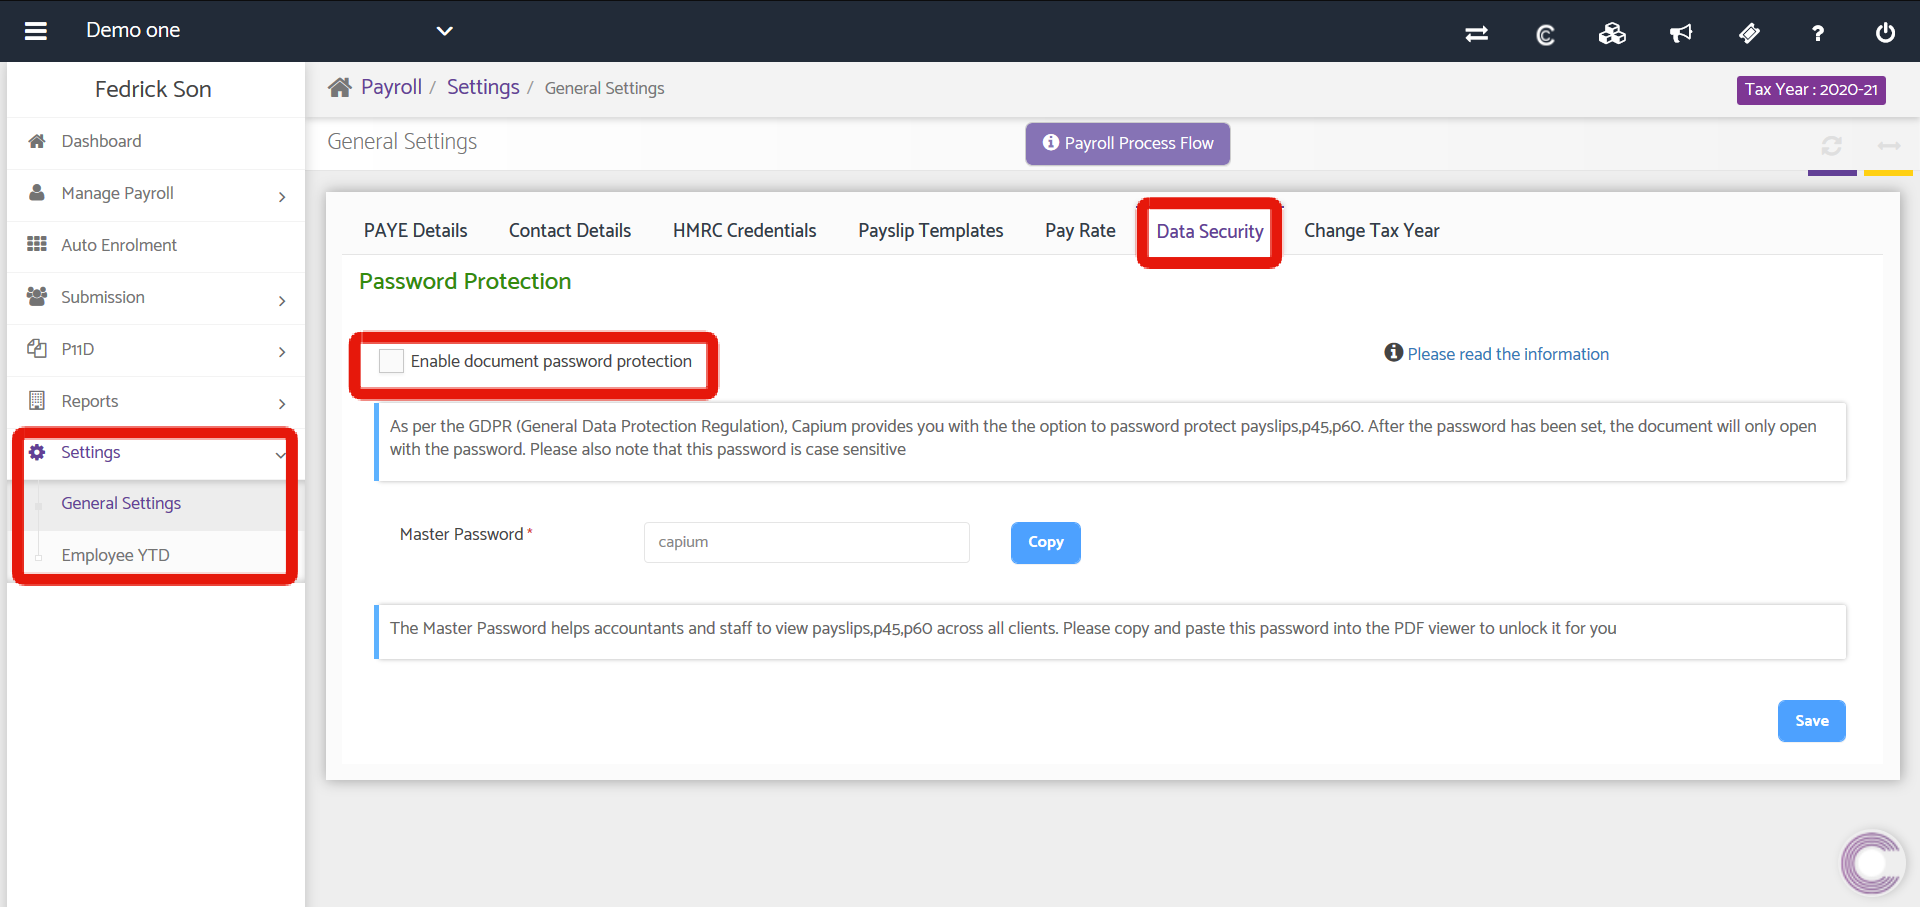Image resolution: width=1920 pixels, height=907 pixels.
Task: Click the ticket icon in header
Action: click(1749, 33)
